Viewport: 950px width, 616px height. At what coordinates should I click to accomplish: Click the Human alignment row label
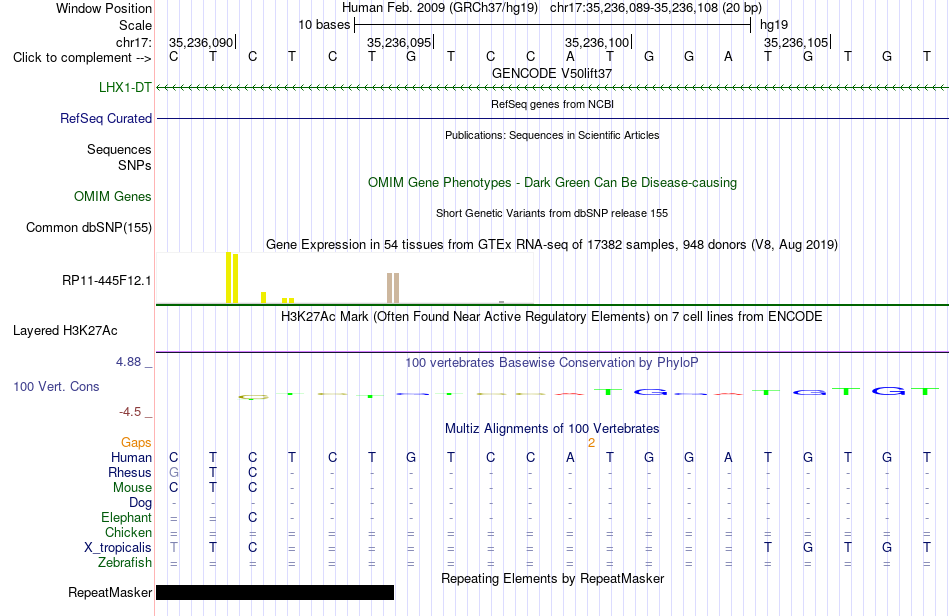point(131,457)
